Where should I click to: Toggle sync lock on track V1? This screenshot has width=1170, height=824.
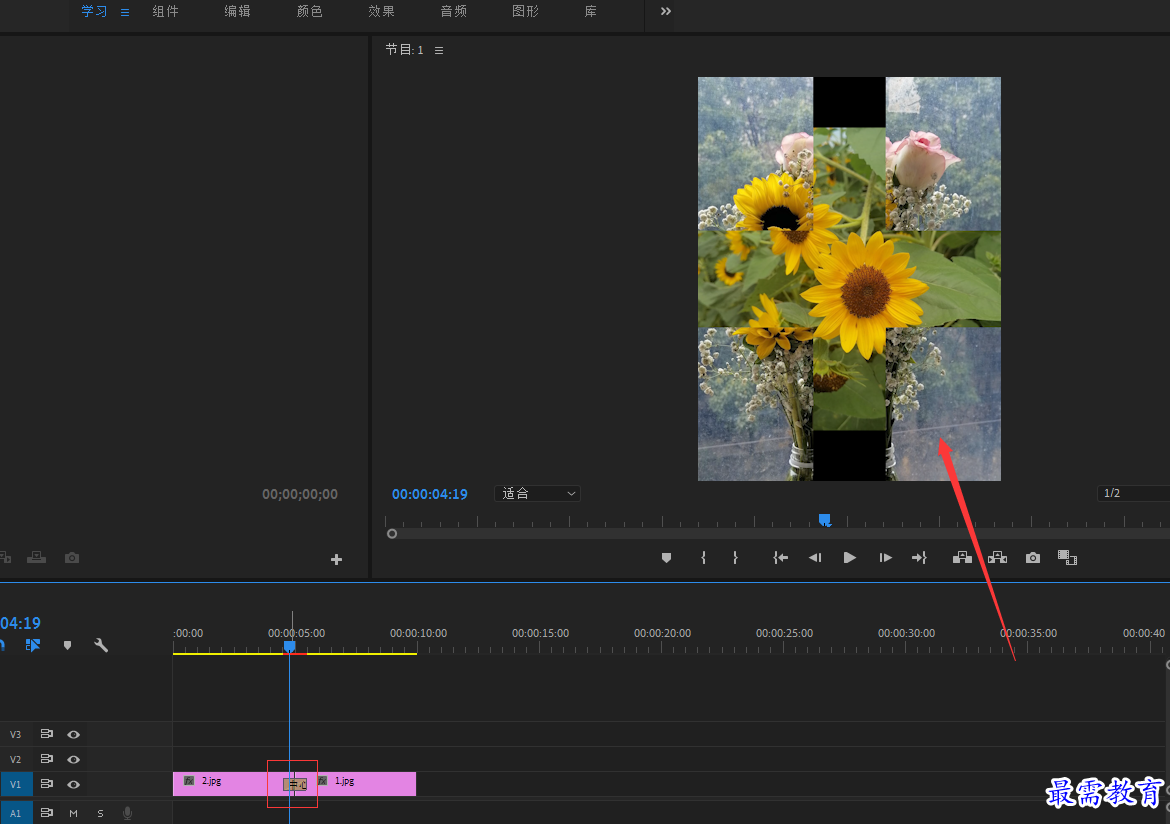[46, 784]
